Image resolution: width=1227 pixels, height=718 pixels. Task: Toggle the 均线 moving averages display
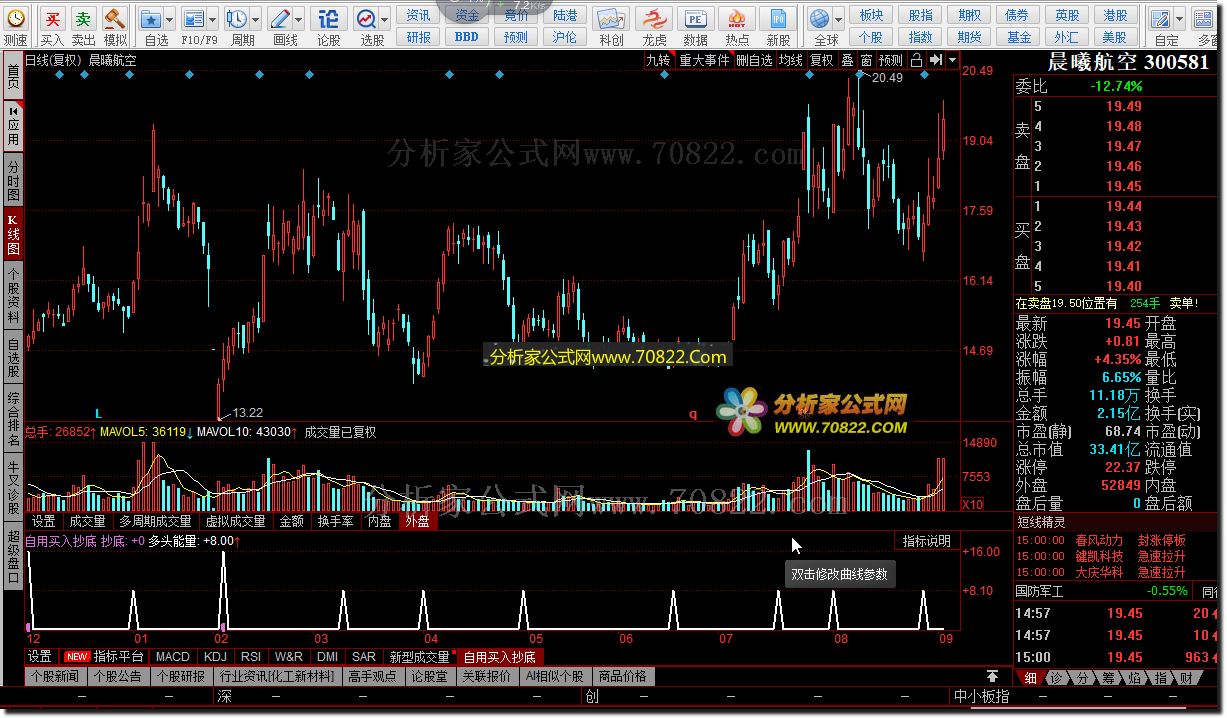791,60
